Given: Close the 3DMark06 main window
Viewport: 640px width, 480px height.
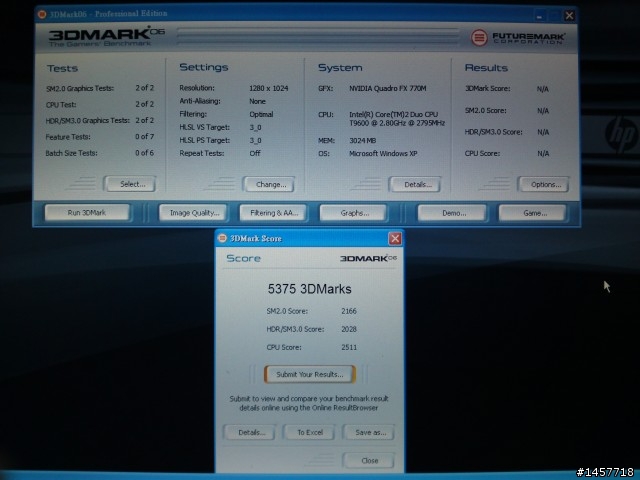Looking at the screenshot, I should click(569, 16).
